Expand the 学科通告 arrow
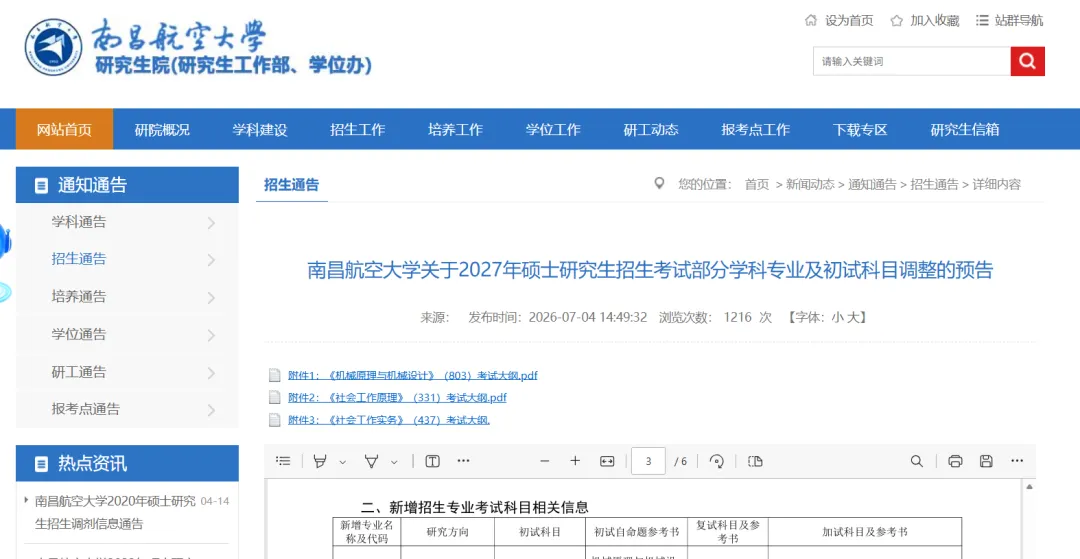 point(211,223)
